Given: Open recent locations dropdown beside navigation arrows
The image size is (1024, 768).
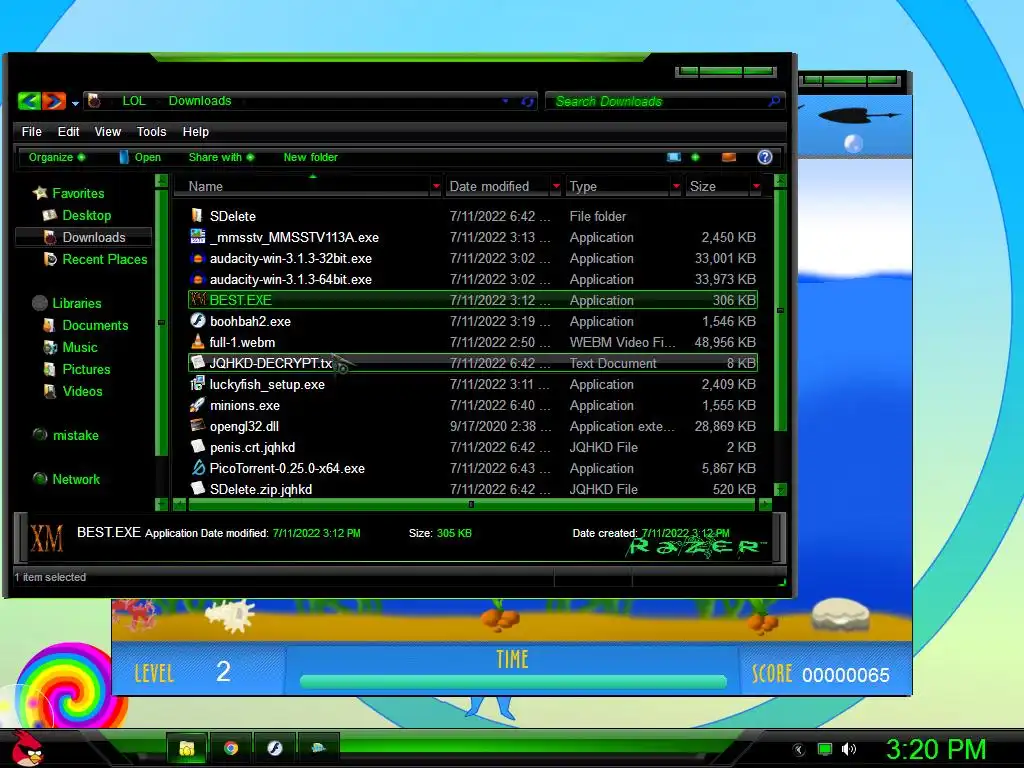Looking at the screenshot, I should [75, 103].
